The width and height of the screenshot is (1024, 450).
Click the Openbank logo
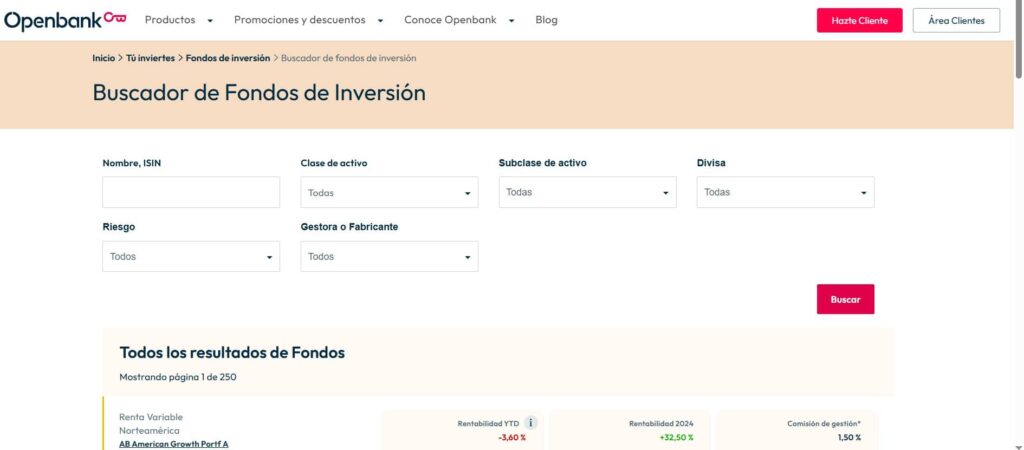tap(65, 20)
